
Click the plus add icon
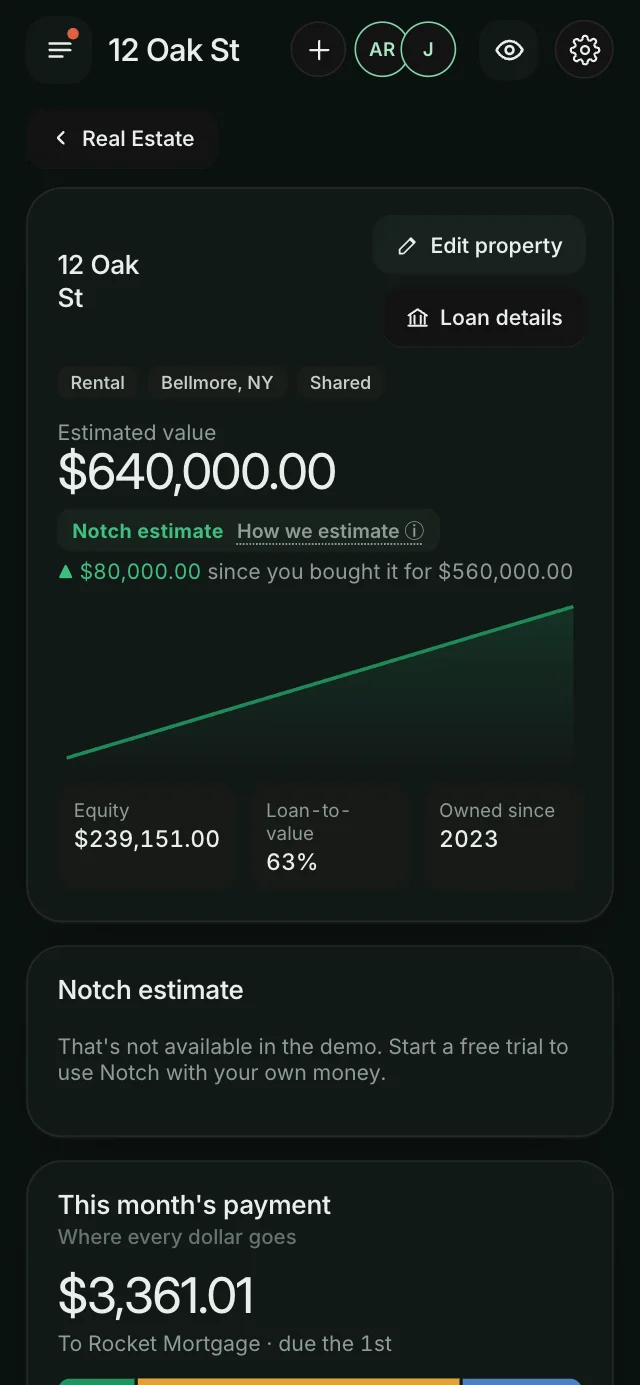pyautogui.click(x=319, y=50)
